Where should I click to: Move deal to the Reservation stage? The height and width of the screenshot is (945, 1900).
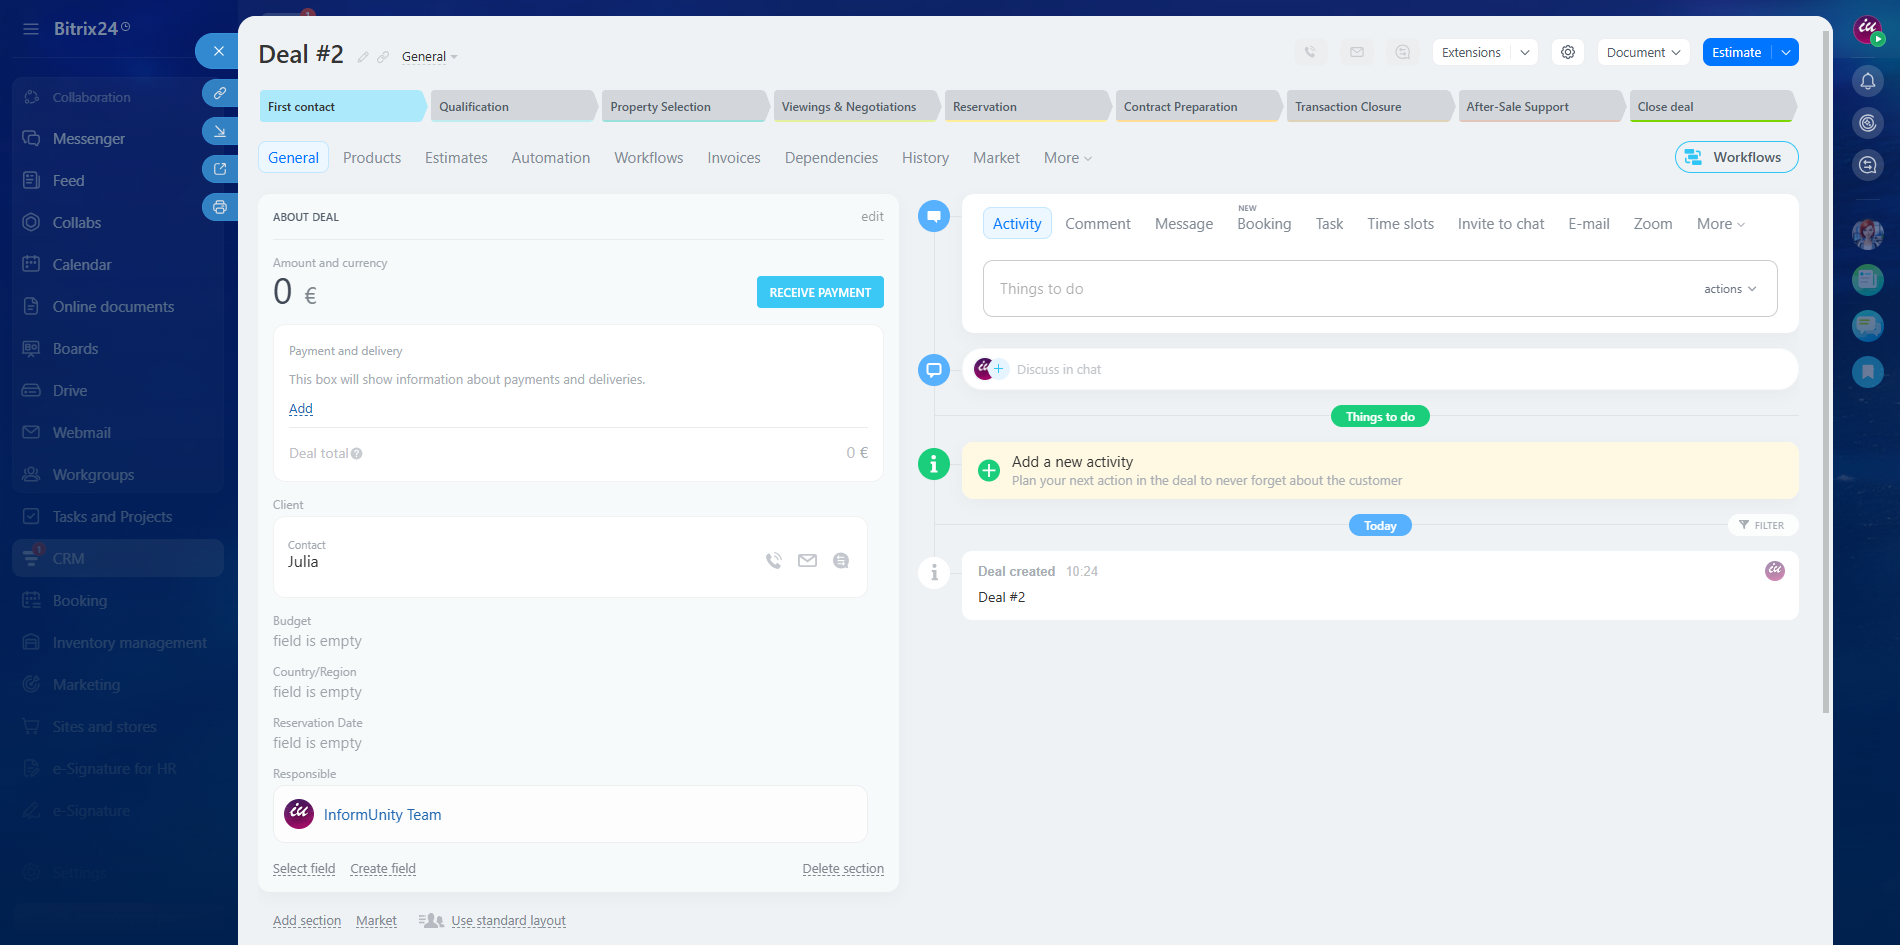pyautogui.click(x=1026, y=107)
